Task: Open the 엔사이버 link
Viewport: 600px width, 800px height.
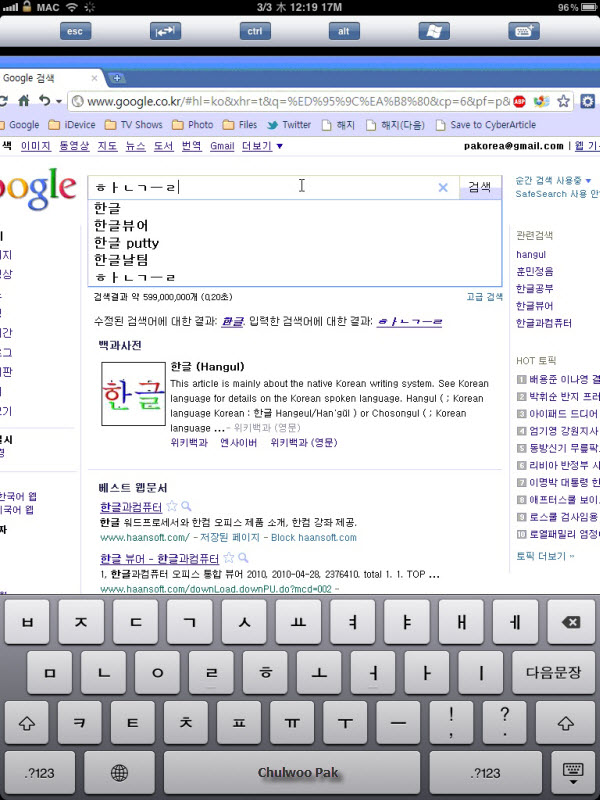Action: 238,442
